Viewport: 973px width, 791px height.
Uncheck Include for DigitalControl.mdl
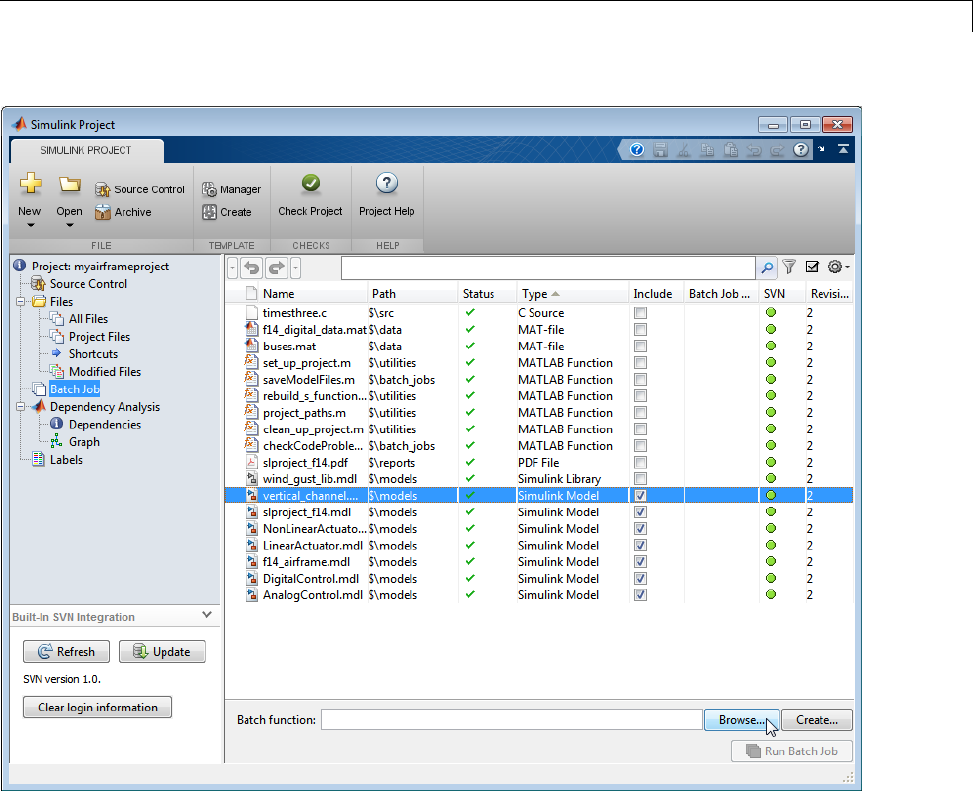640,578
